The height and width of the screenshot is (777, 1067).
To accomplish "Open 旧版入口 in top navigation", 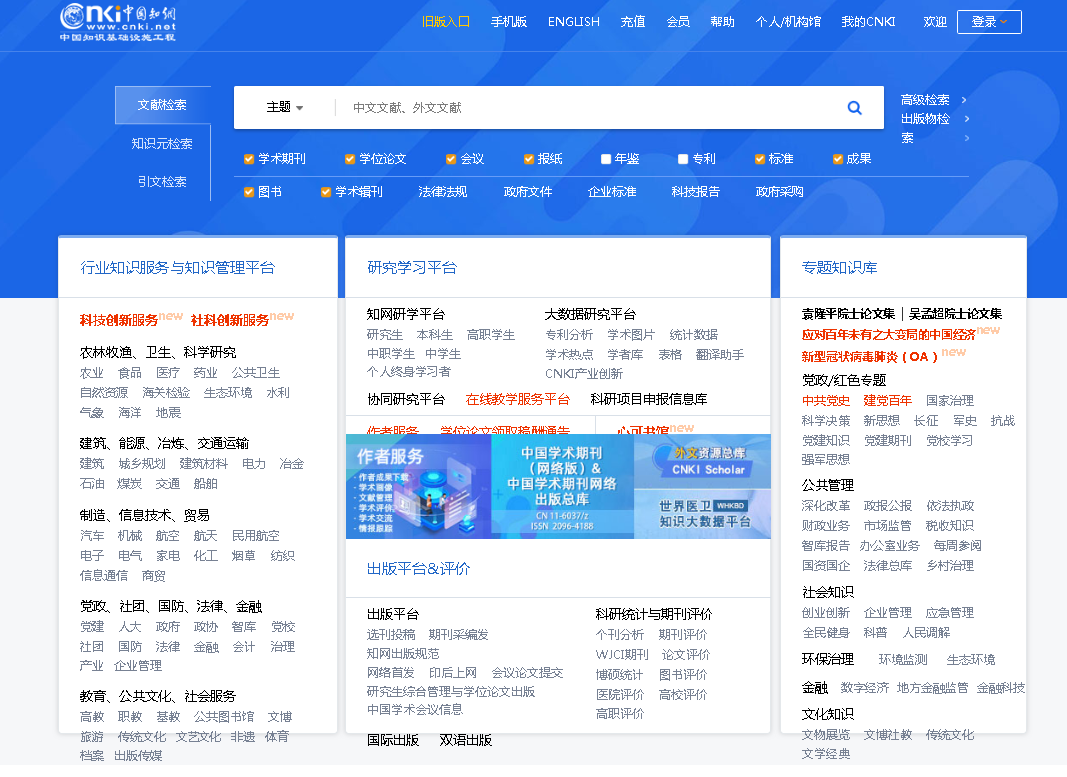I will click(x=446, y=22).
